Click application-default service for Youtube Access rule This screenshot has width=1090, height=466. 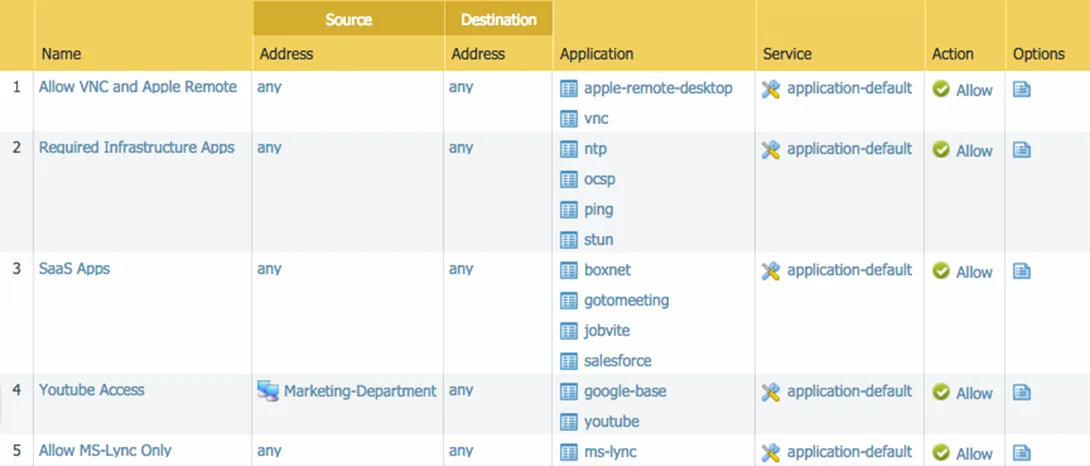click(849, 391)
